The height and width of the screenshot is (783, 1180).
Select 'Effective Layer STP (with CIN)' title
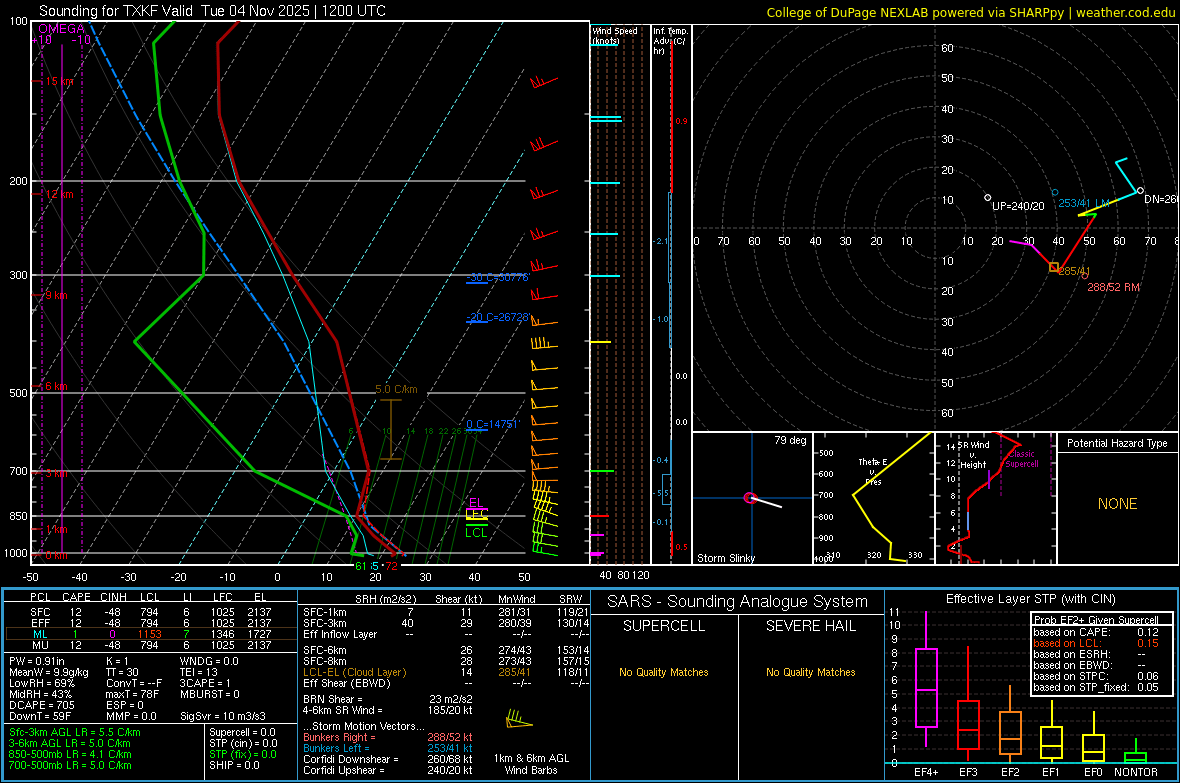click(1031, 599)
